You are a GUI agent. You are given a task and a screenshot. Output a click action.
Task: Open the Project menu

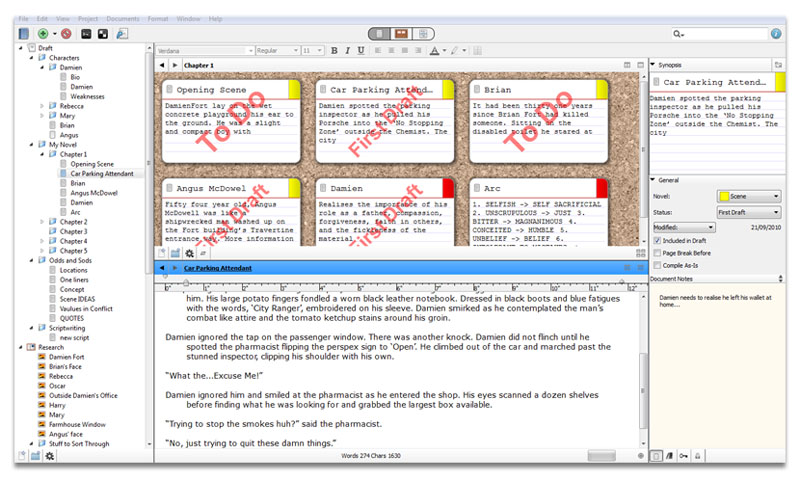point(88,18)
